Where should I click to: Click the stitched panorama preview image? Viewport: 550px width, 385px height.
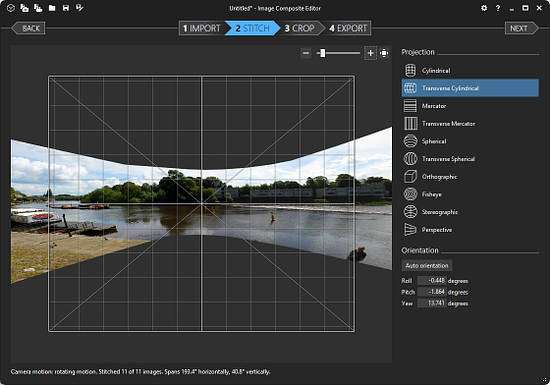click(201, 205)
